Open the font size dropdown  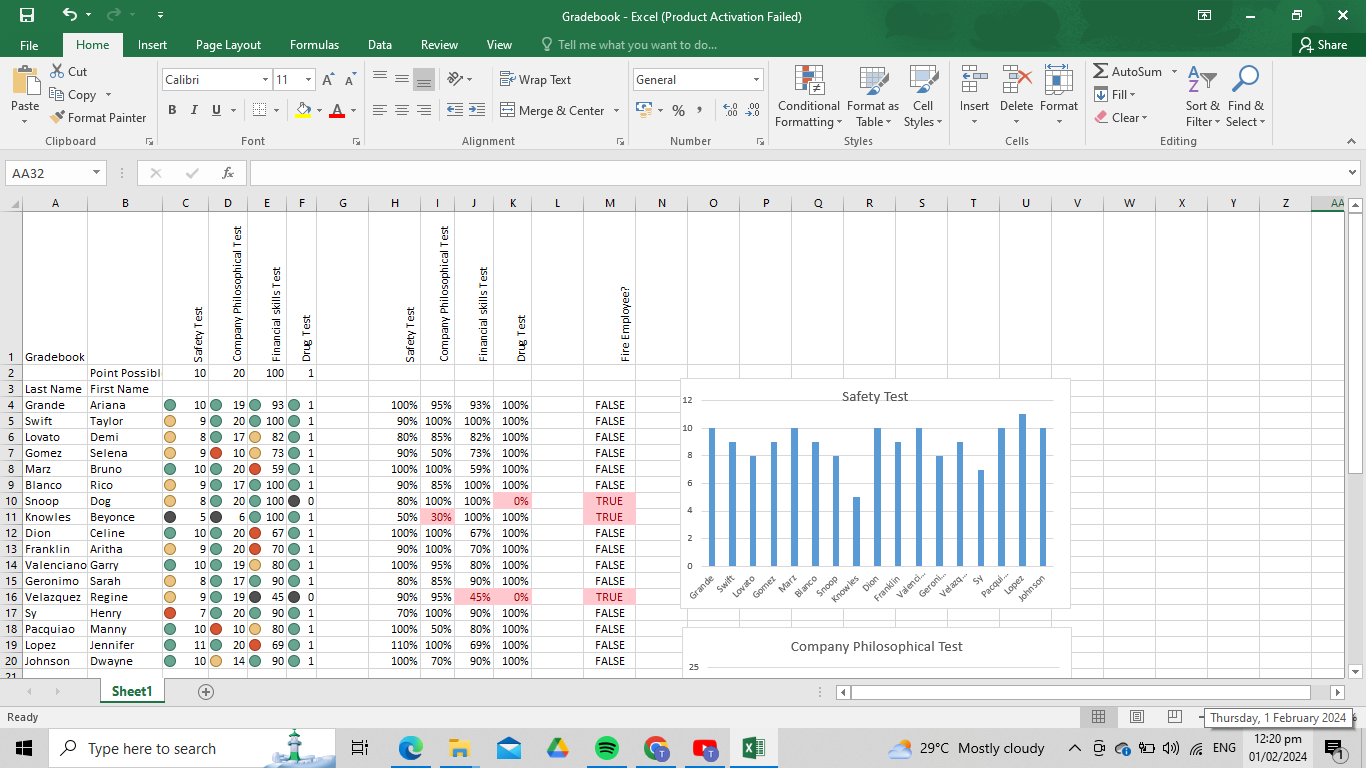coord(309,80)
